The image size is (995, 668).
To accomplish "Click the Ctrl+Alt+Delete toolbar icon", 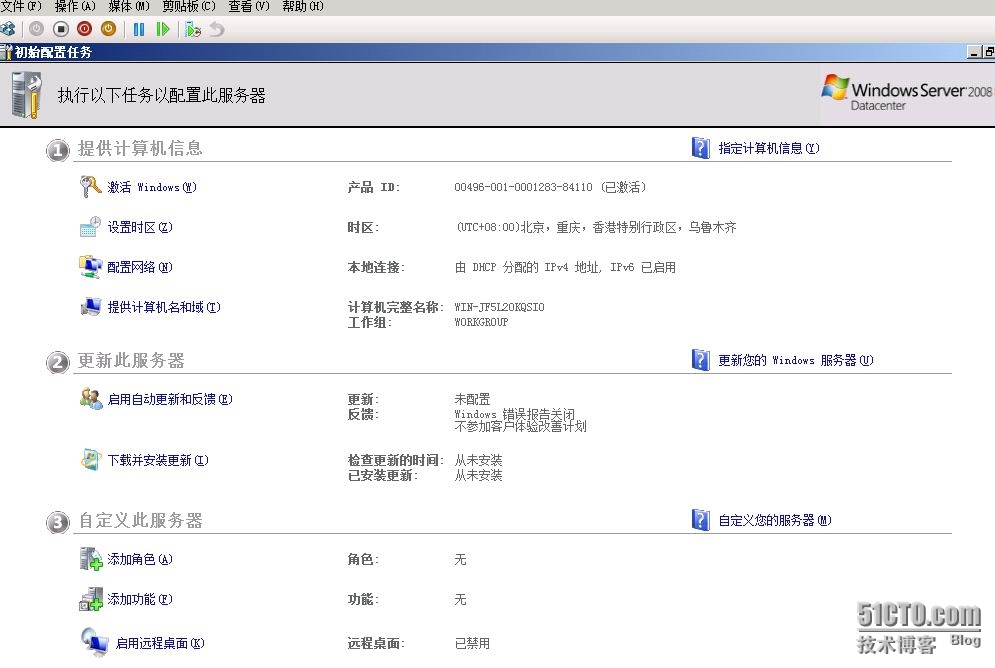I will (8, 29).
